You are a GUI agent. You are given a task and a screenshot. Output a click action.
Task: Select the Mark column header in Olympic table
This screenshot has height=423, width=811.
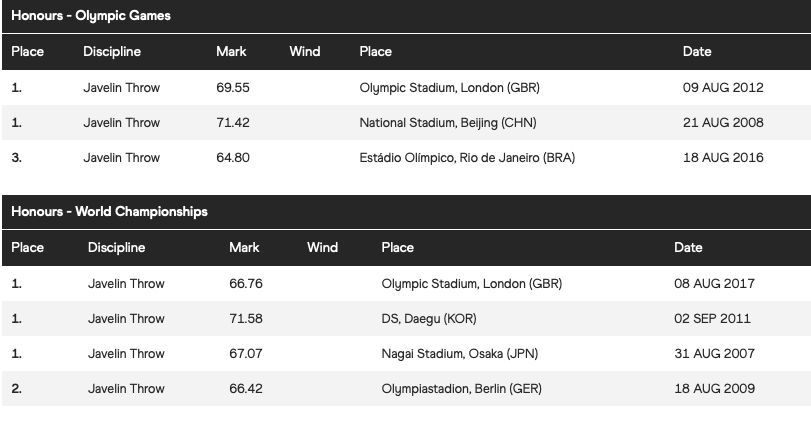pyautogui.click(x=231, y=51)
